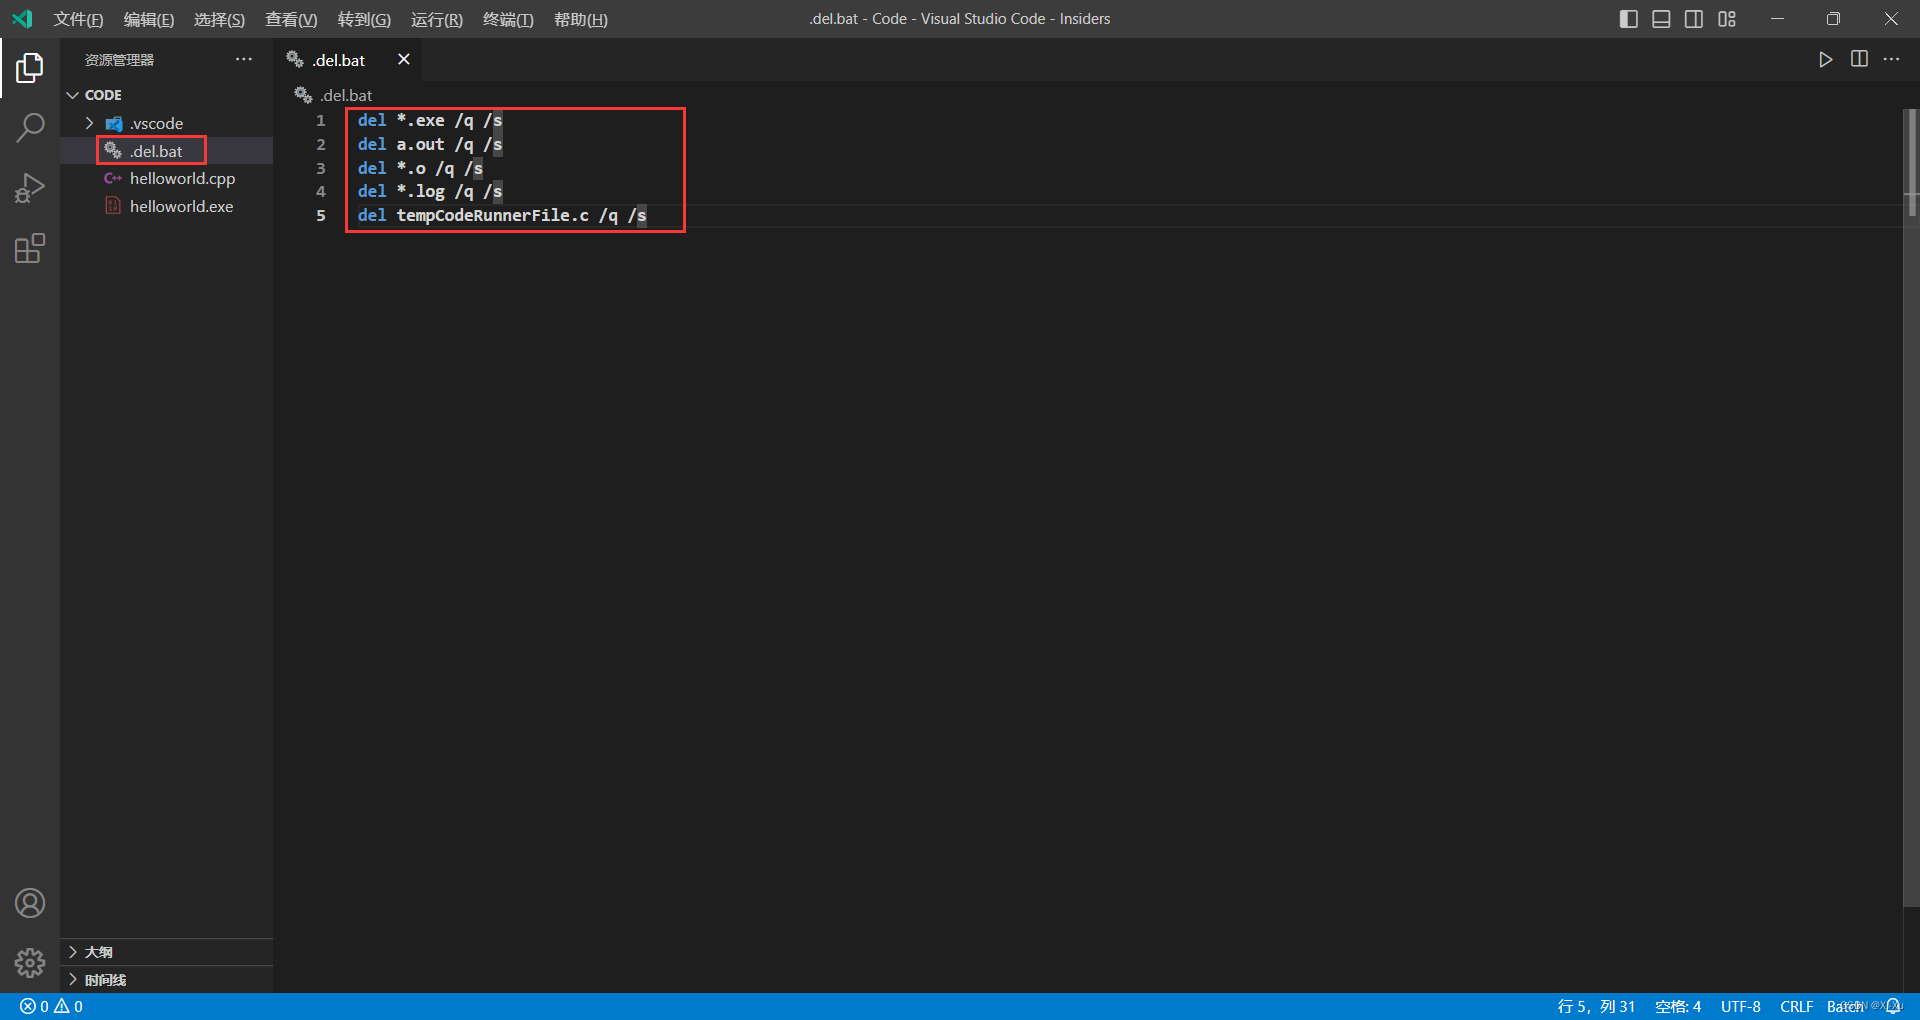Change indentation via 空格: 4
Viewport: 1920px width, 1020px height.
pyautogui.click(x=1678, y=1007)
